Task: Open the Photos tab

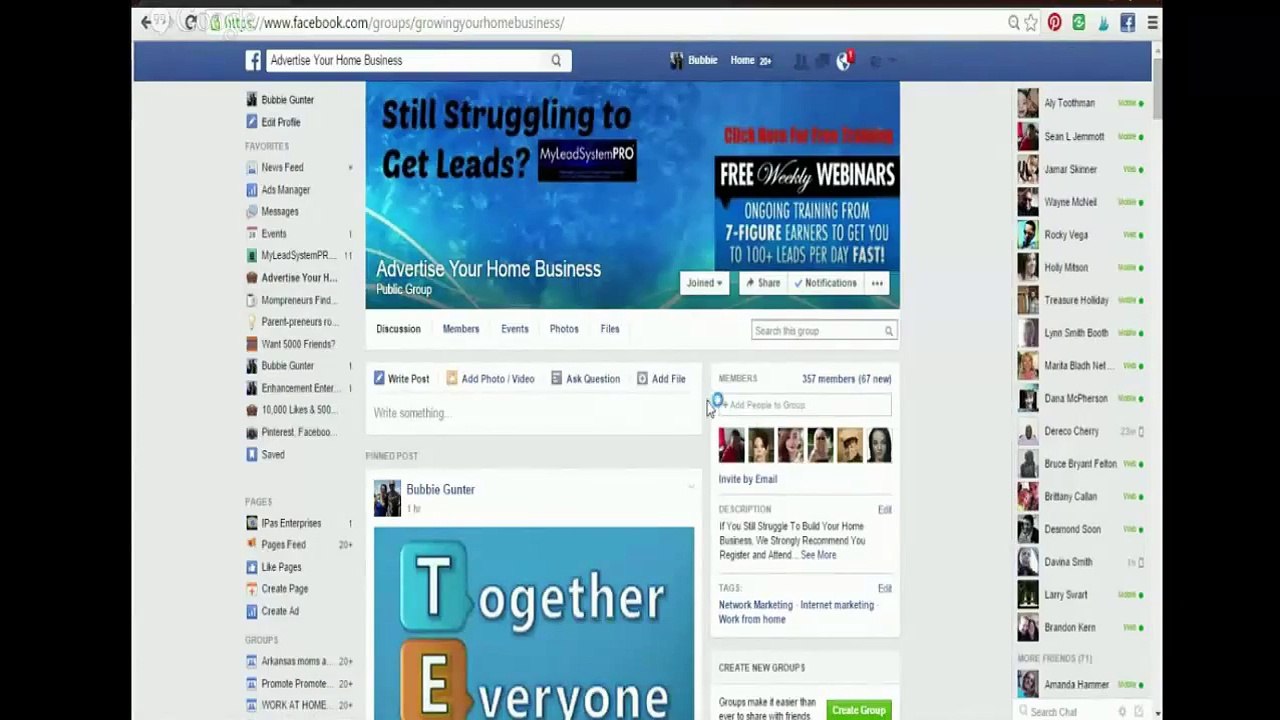Action: click(564, 329)
